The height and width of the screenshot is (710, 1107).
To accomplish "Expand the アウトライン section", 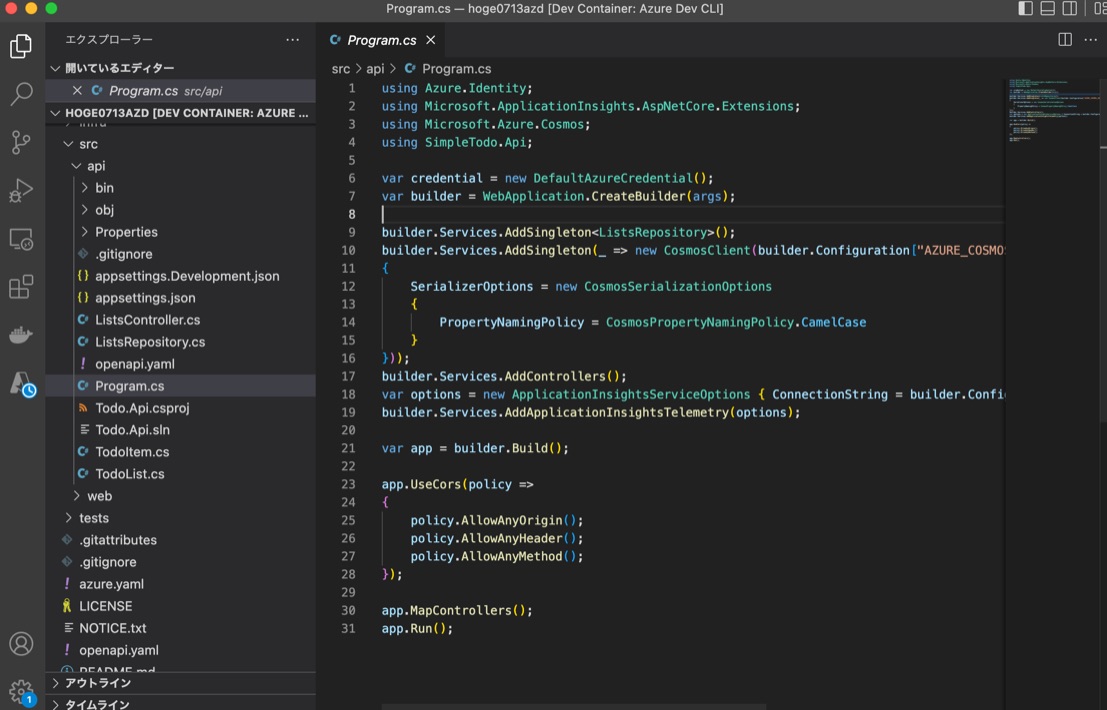I will (x=100, y=683).
